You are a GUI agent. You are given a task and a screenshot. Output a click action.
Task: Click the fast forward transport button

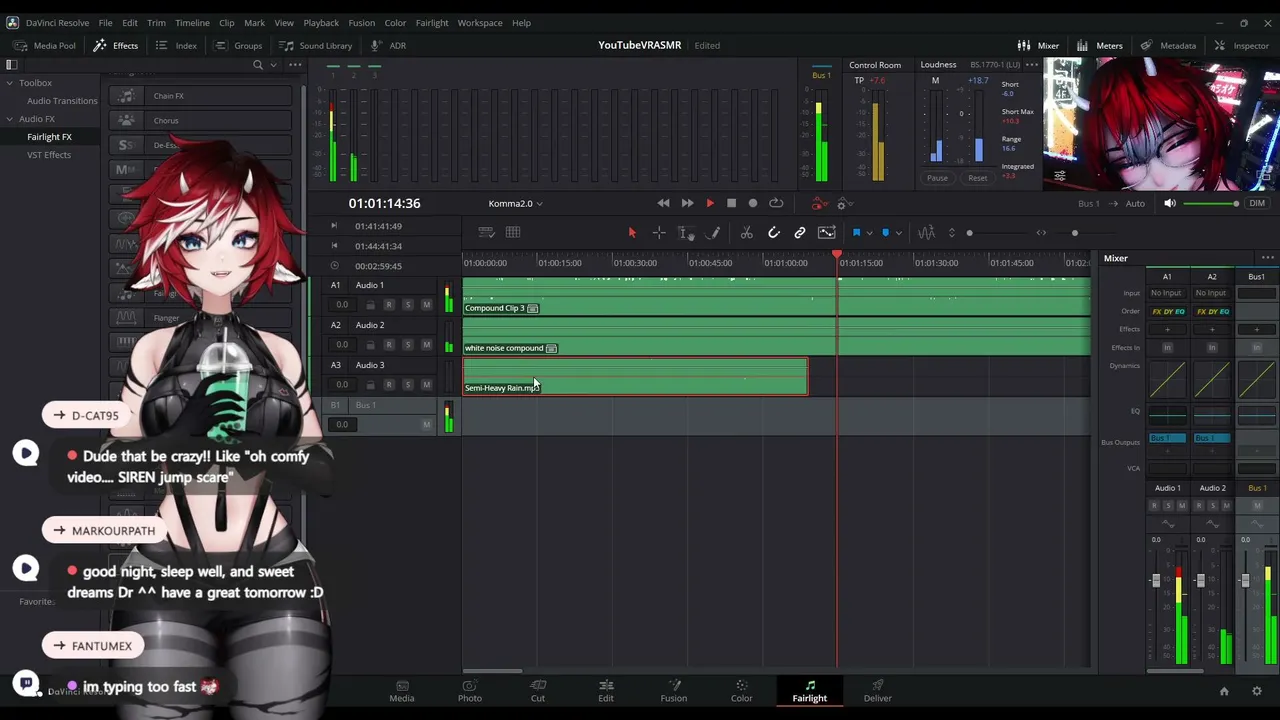tap(687, 203)
